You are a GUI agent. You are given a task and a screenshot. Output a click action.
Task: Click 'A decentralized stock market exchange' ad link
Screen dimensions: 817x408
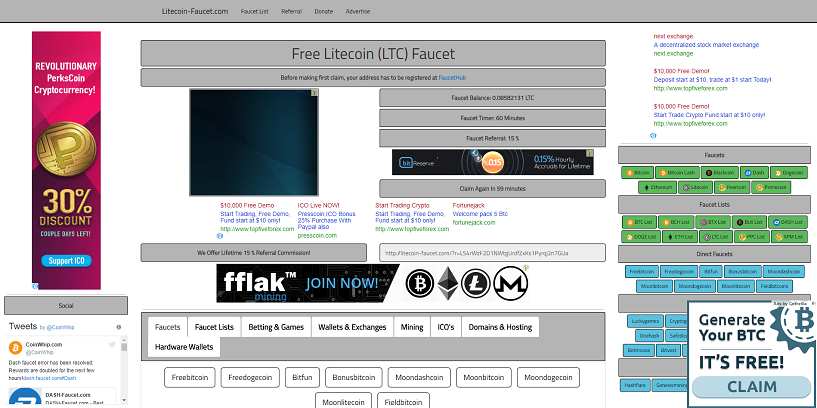(x=706, y=45)
